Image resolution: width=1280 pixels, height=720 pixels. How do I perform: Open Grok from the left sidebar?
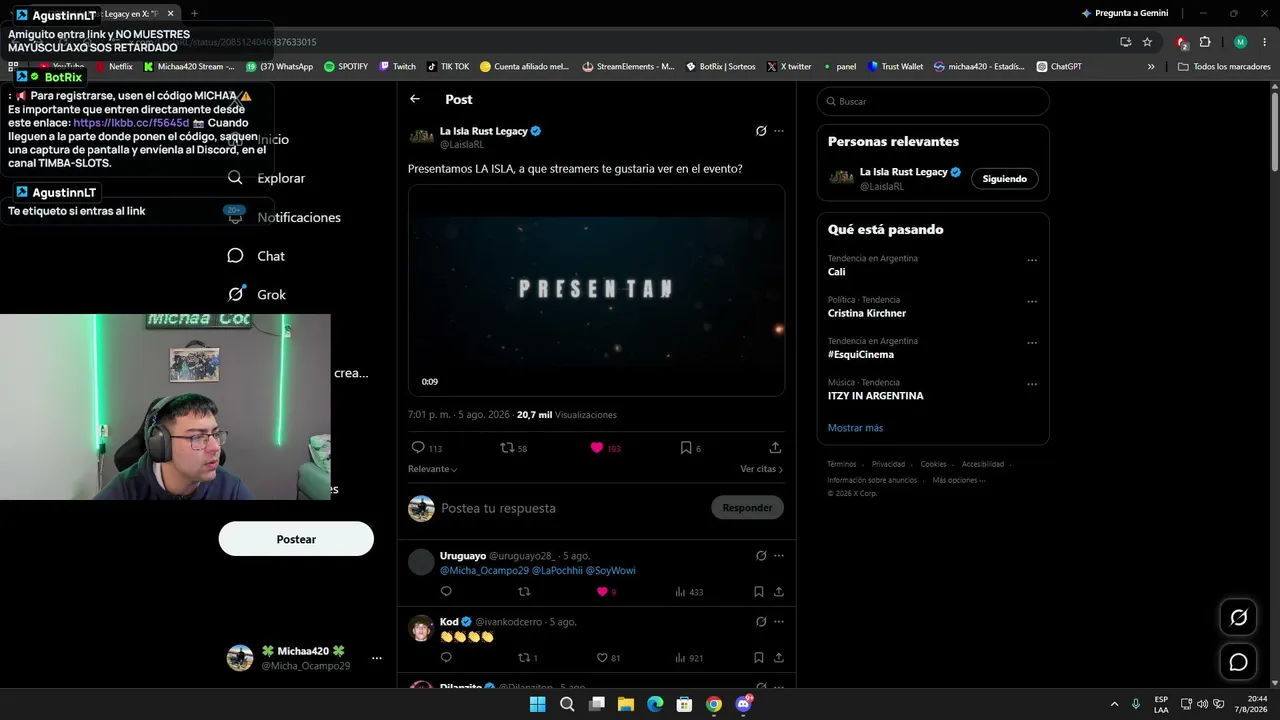[x=257, y=295]
